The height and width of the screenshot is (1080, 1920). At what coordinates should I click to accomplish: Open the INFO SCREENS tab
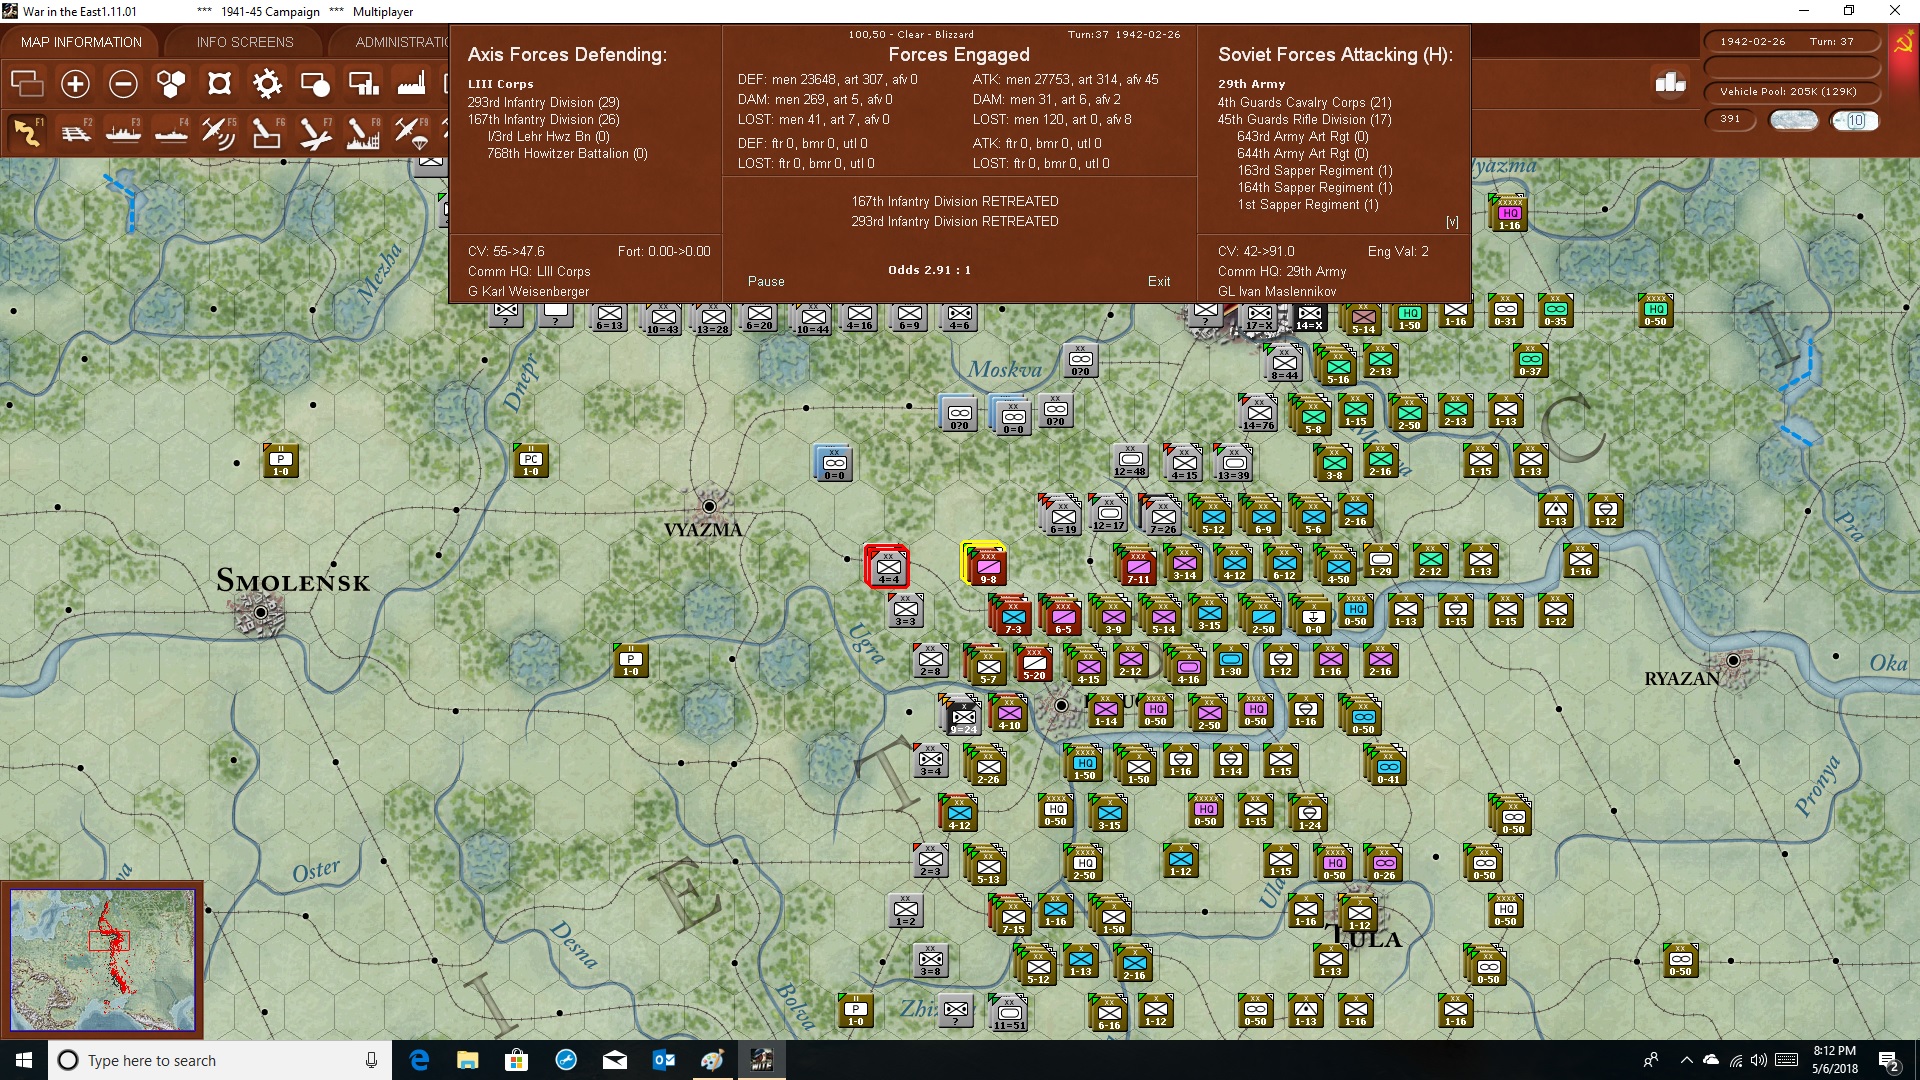click(x=245, y=42)
